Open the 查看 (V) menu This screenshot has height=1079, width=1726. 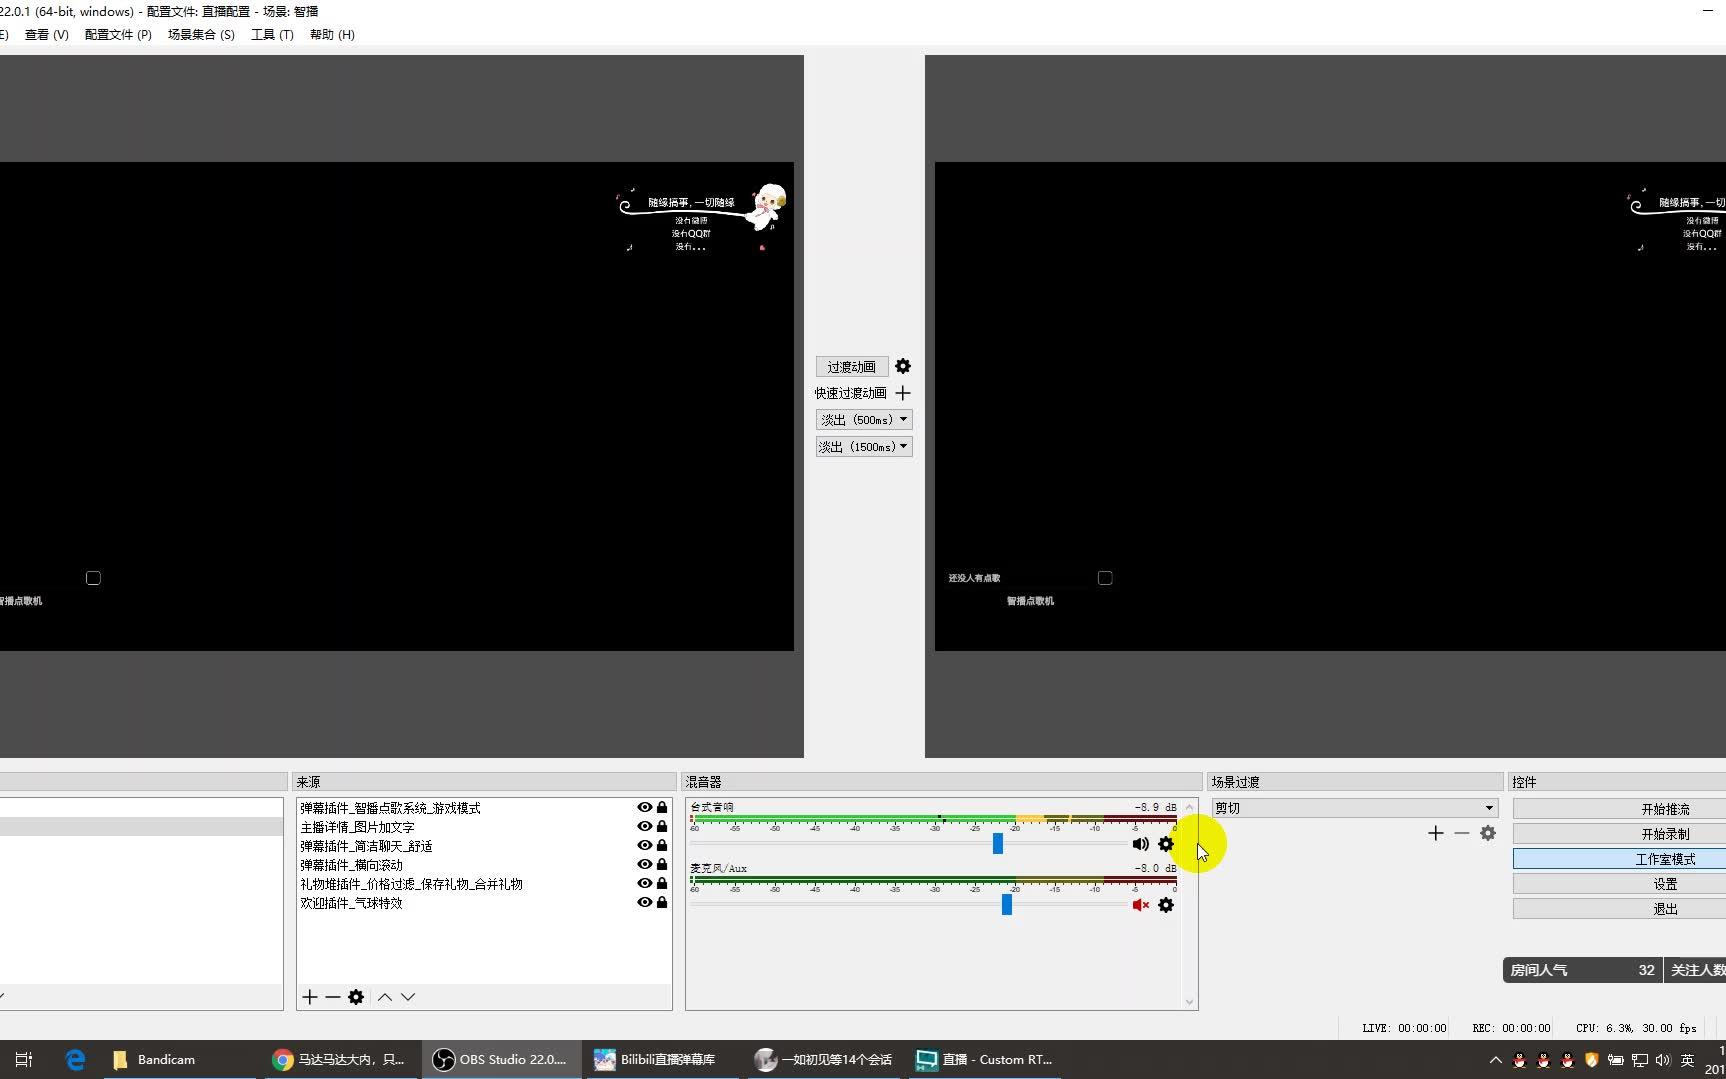pyautogui.click(x=47, y=35)
